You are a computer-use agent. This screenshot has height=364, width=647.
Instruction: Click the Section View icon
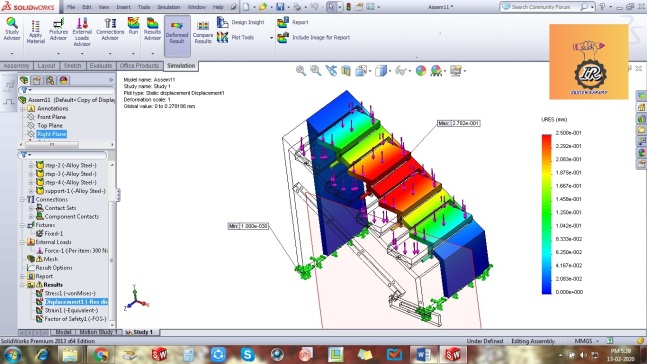tap(346, 71)
